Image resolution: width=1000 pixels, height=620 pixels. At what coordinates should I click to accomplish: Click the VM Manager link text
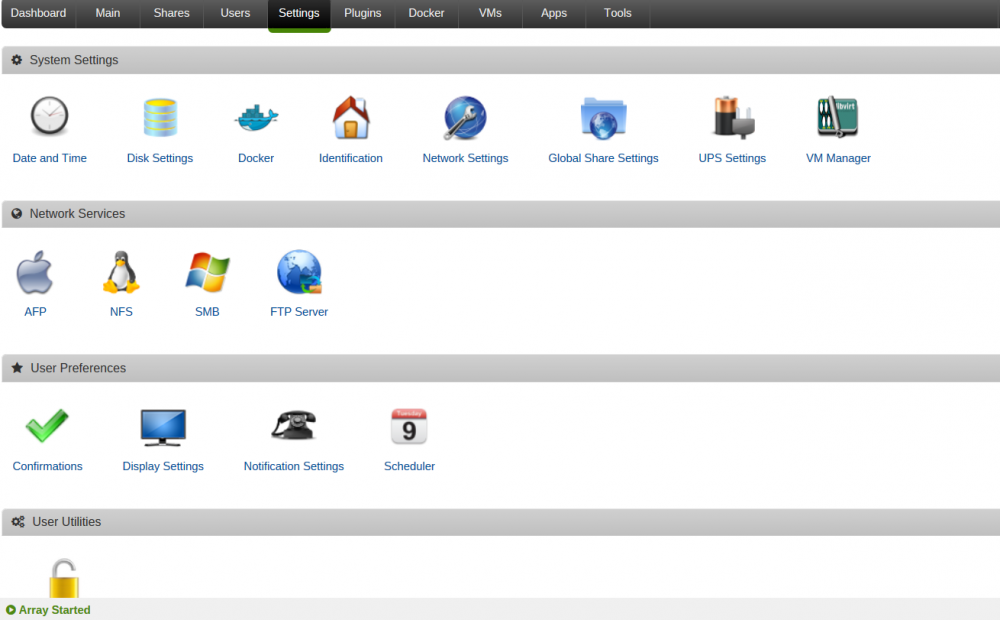(x=838, y=158)
